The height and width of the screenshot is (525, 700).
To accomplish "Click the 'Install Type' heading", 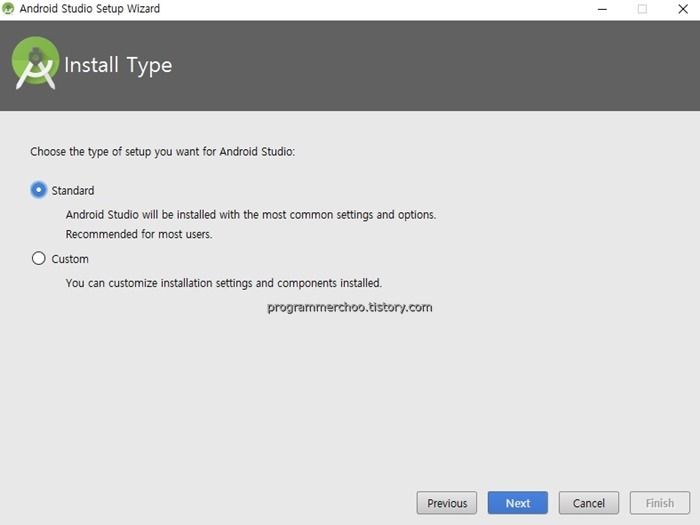I will coord(118,65).
